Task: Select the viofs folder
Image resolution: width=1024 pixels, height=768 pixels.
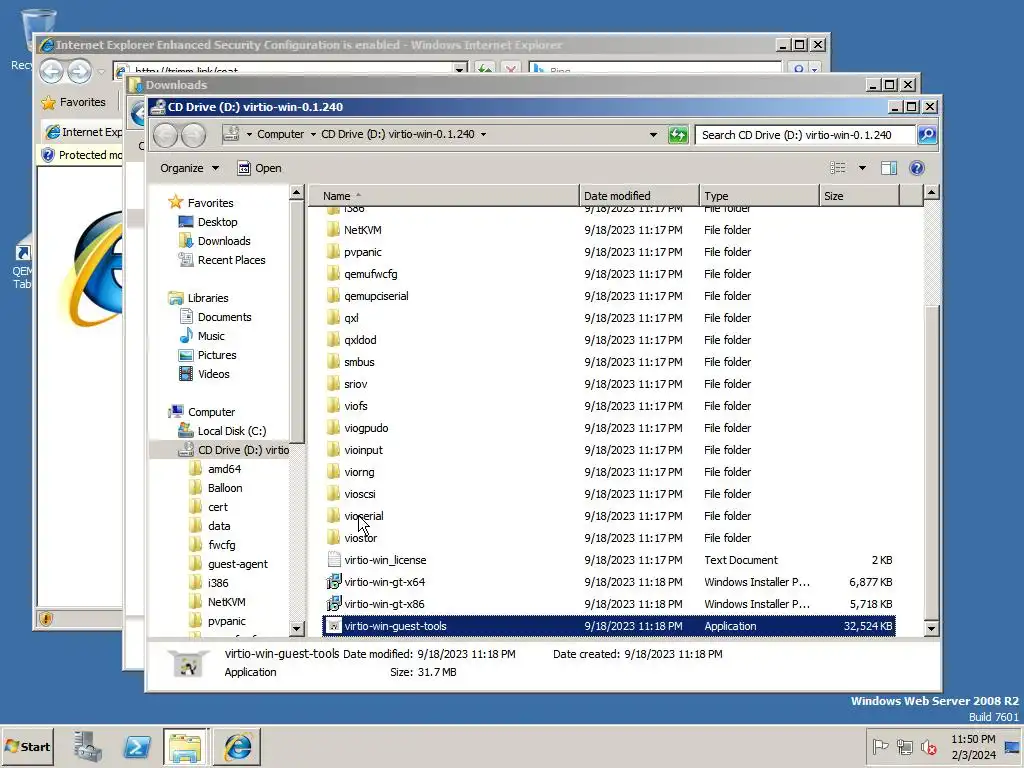Action: 356,406
